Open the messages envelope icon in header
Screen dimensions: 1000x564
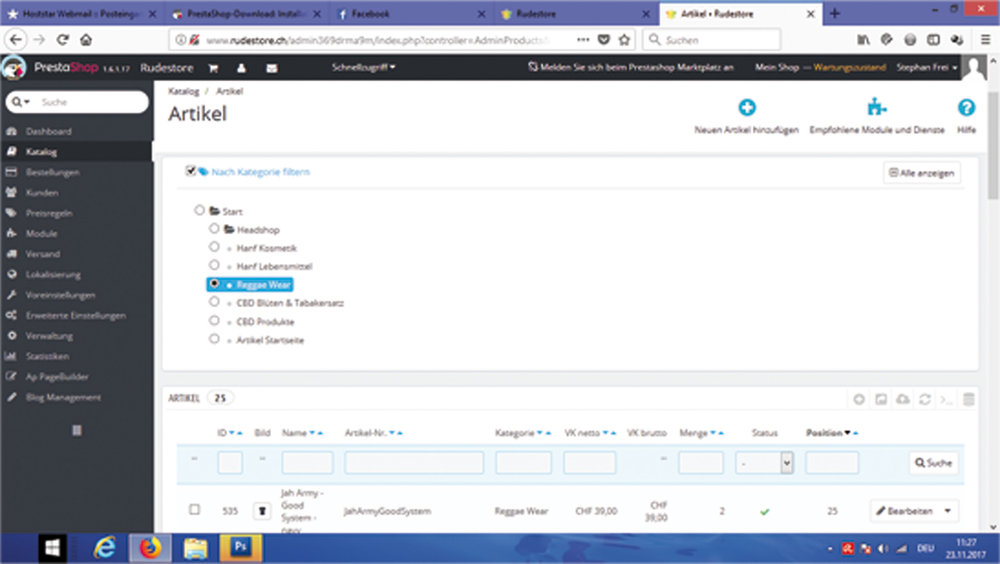coord(272,68)
